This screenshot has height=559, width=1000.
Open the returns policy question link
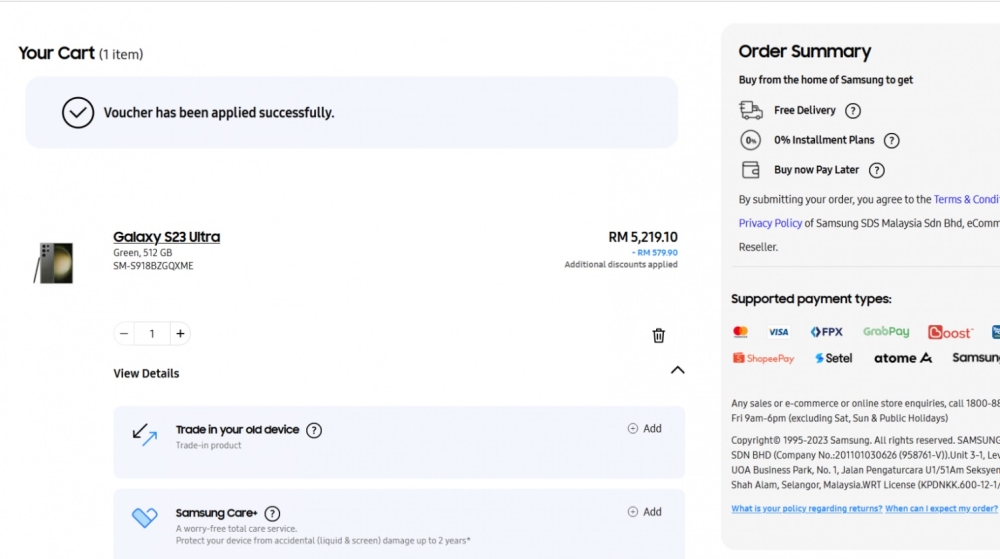(807, 509)
